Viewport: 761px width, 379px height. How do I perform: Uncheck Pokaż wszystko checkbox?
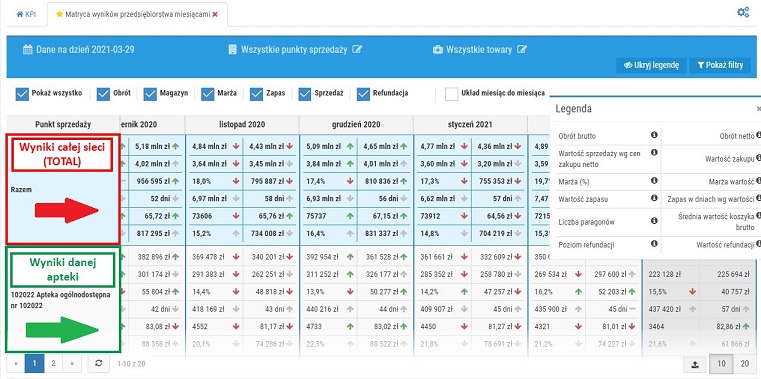pos(22,94)
